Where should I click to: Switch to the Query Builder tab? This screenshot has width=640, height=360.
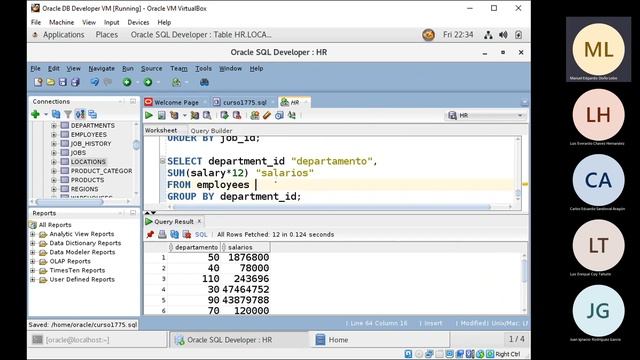[211, 131]
